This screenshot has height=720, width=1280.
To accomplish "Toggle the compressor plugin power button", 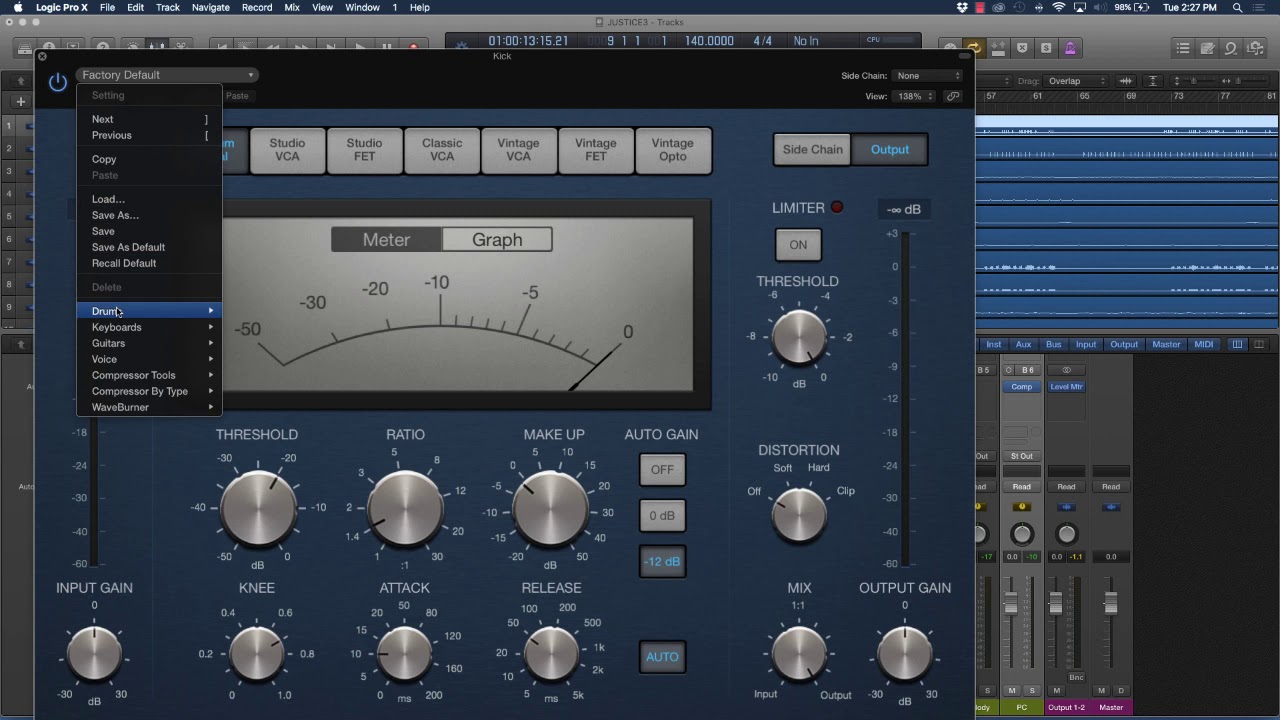I will (x=58, y=82).
